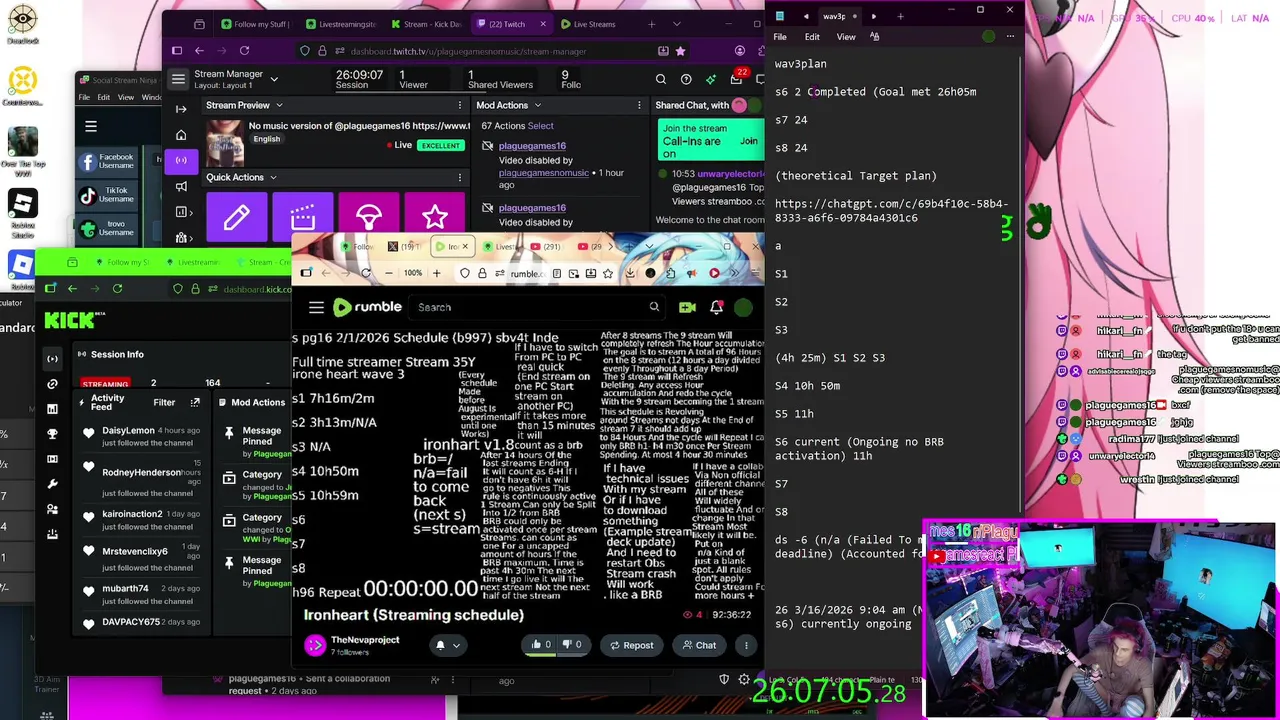
Task: Collapse the Stream Preview panel chevron
Action: pyautogui.click(x=279, y=105)
